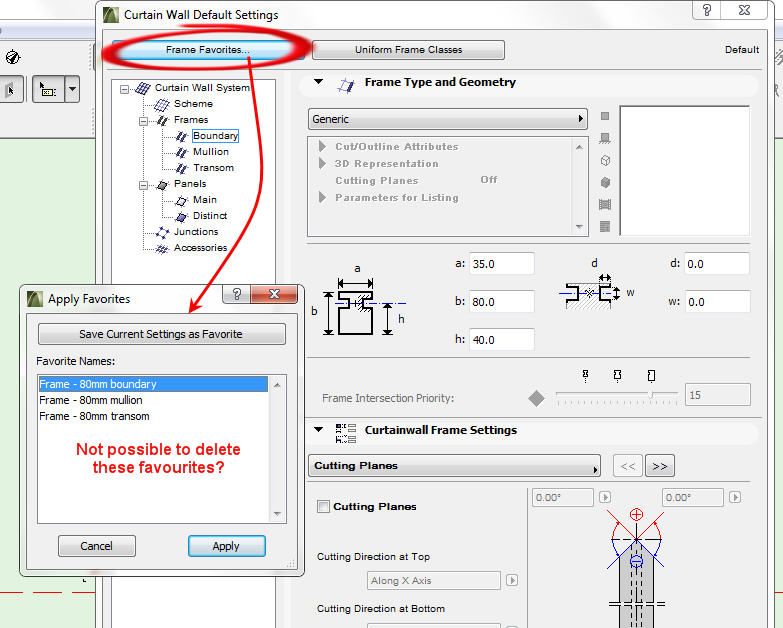Expand 3D Representation group
Viewport: 783px width, 628px height.
click(x=323, y=163)
